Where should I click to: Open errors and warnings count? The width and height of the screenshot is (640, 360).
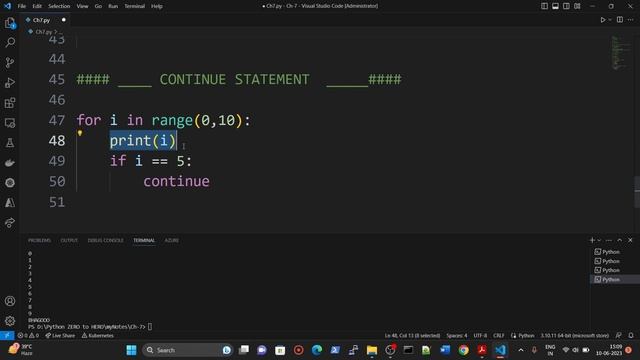(x=28, y=336)
